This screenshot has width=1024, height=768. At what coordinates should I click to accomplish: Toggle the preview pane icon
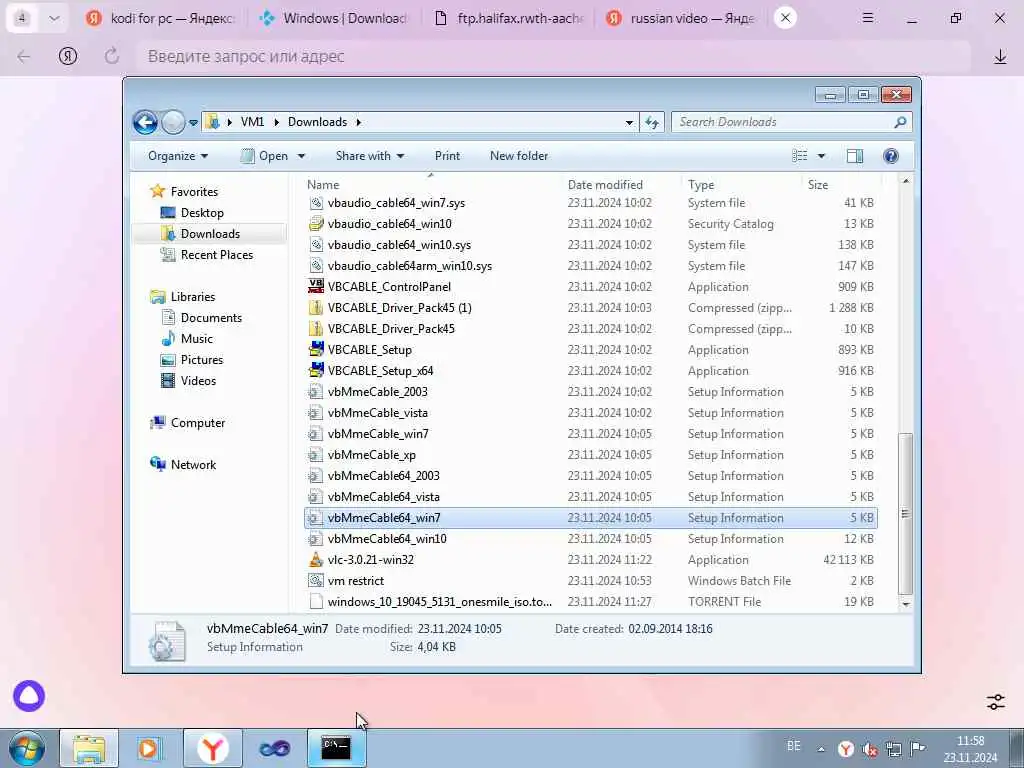click(x=855, y=155)
